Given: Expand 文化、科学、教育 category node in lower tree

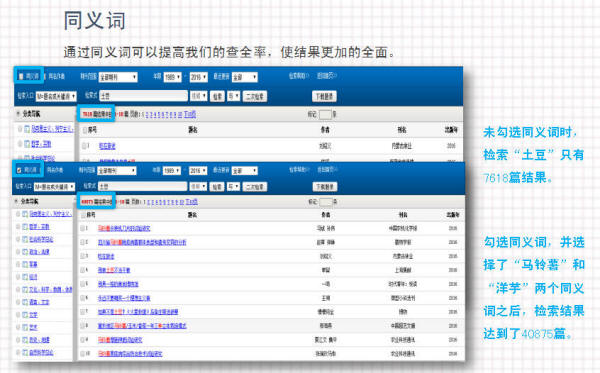Looking at the screenshot, I should pos(18,290).
